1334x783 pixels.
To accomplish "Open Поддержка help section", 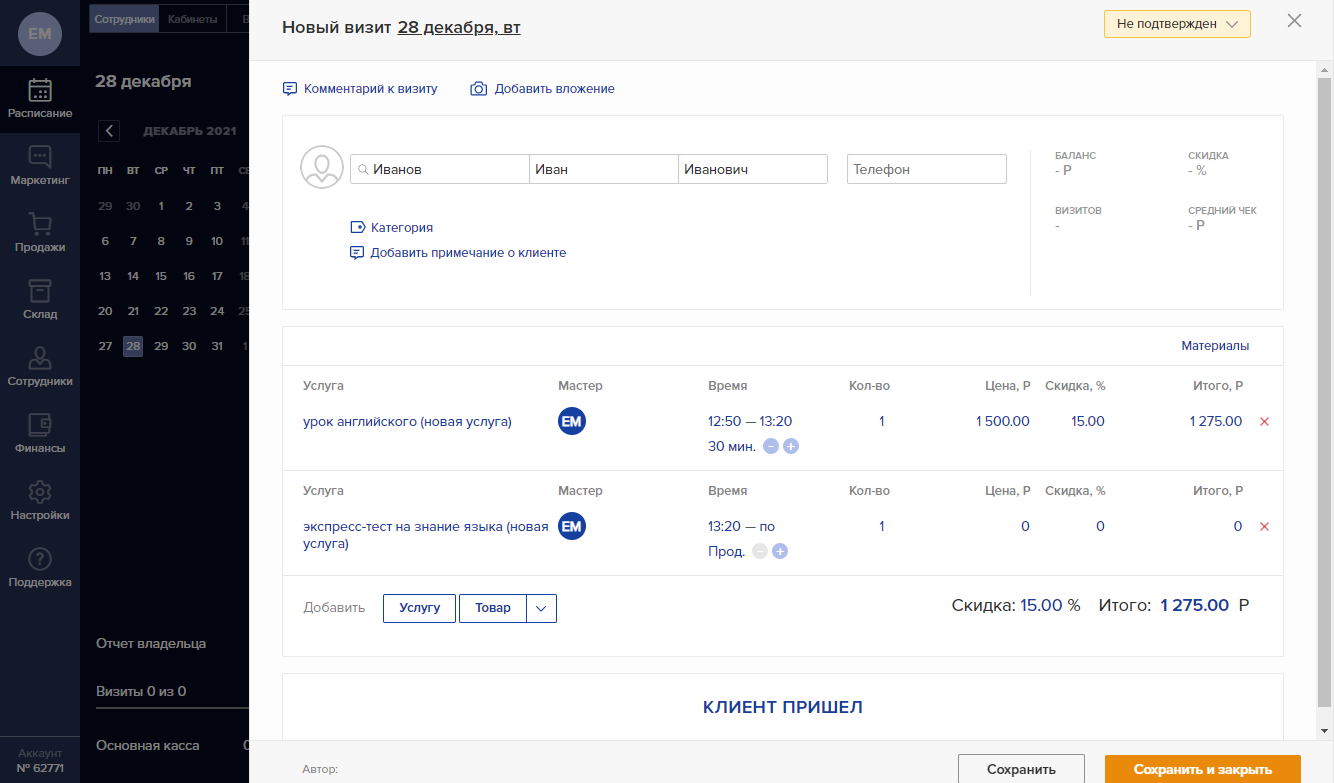I will click(40, 568).
